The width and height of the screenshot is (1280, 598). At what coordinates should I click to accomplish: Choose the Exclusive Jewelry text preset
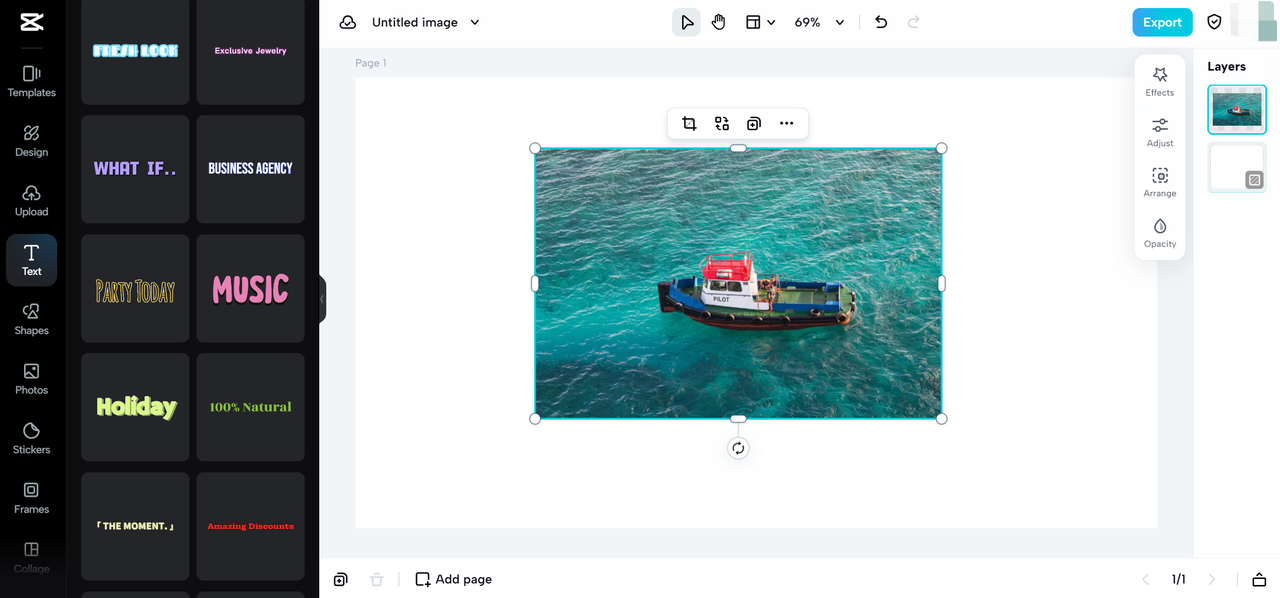click(x=250, y=51)
